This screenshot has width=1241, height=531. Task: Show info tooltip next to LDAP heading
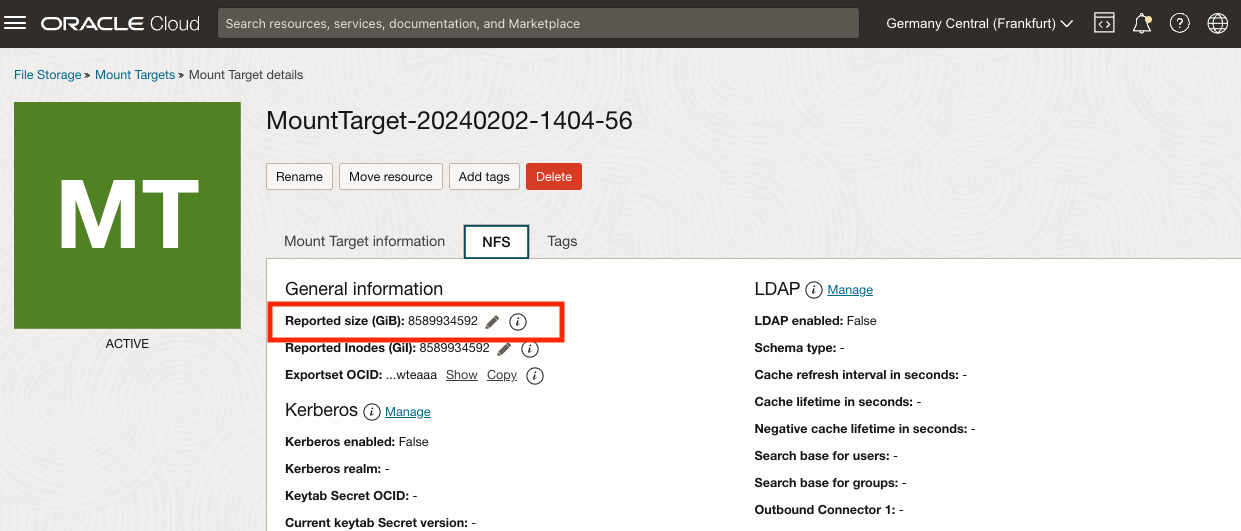point(814,290)
